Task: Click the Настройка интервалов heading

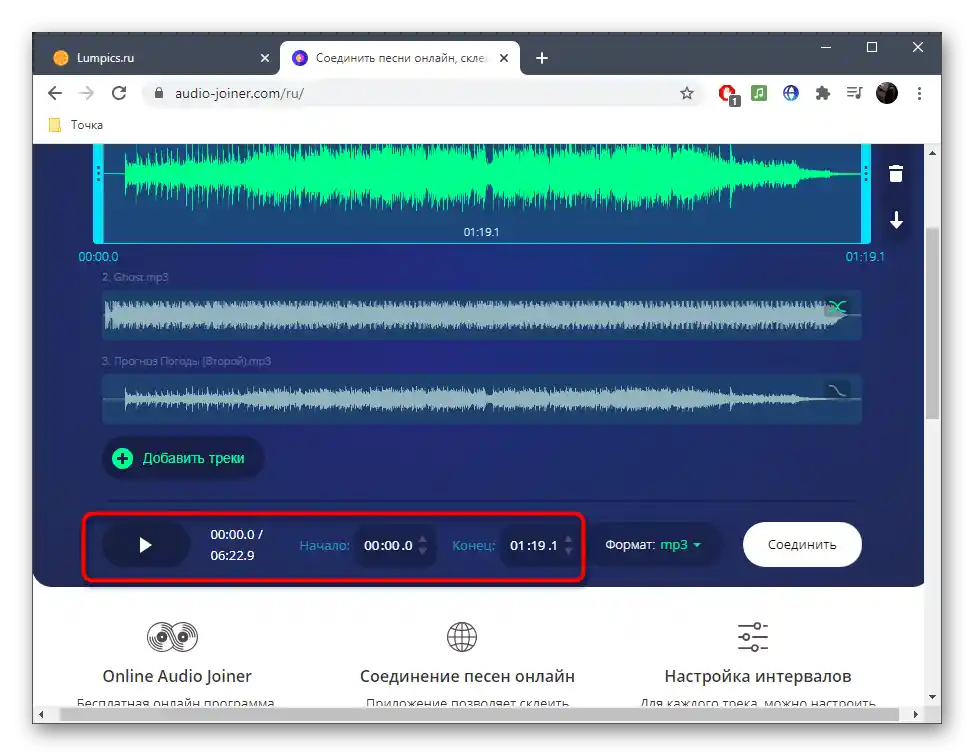Action: [758, 676]
